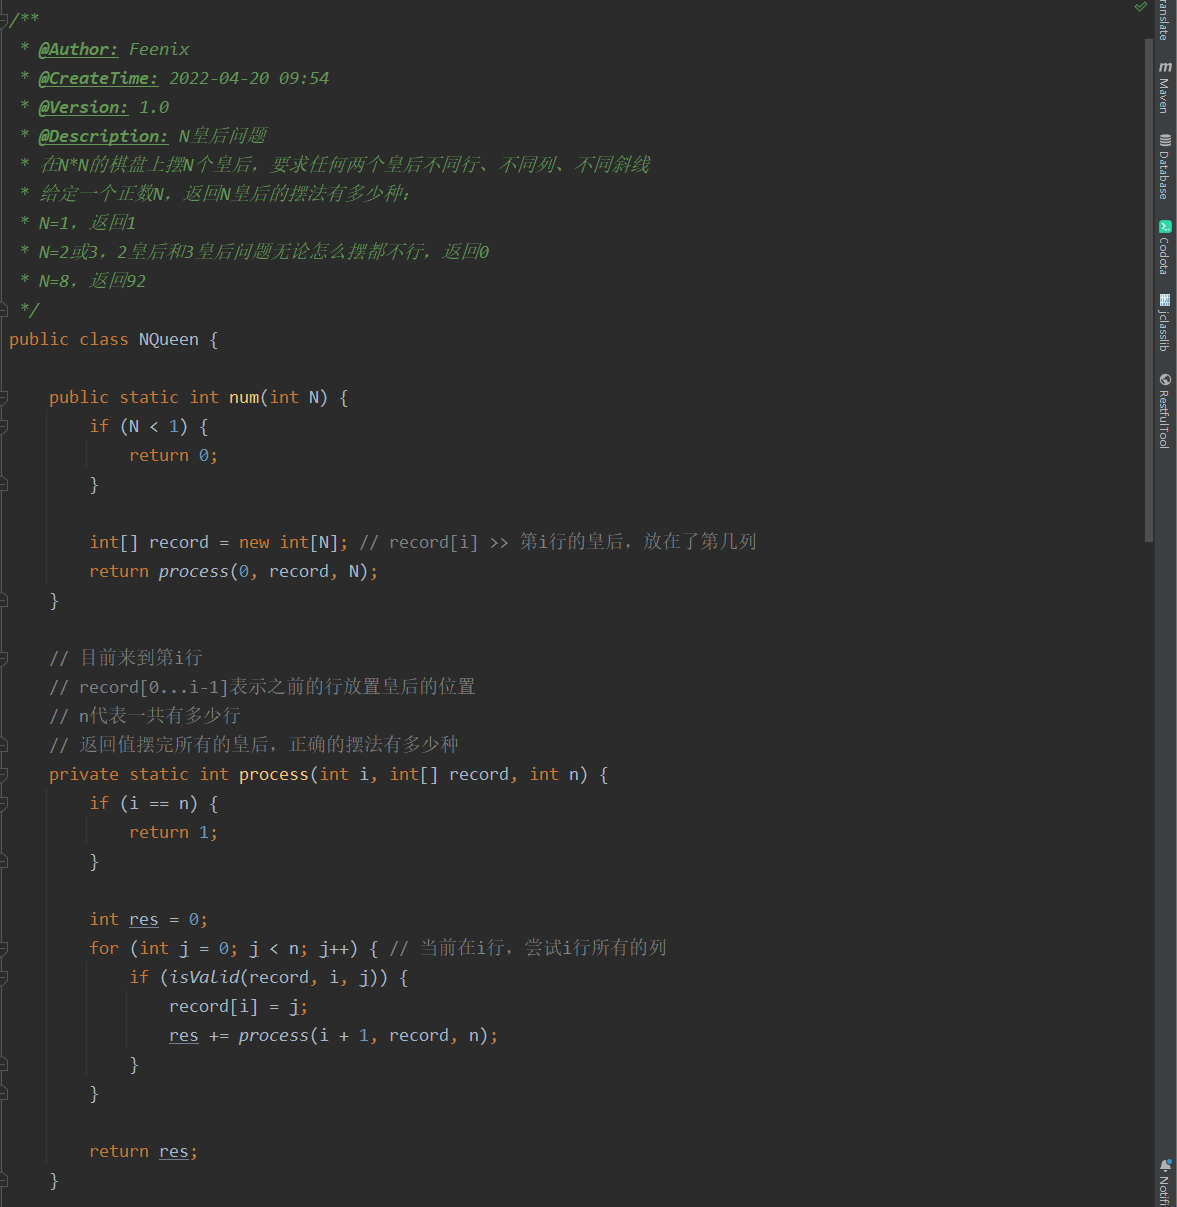Click the isValid method call
Image resolution: width=1177 pixels, height=1207 pixels.
[x=204, y=977]
